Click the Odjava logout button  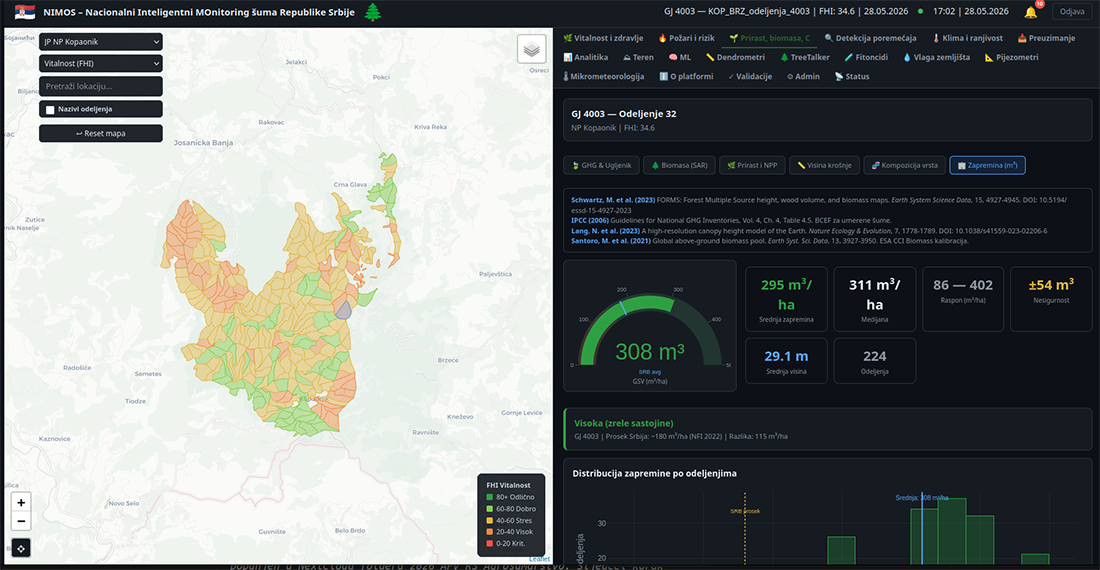click(x=1072, y=12)
